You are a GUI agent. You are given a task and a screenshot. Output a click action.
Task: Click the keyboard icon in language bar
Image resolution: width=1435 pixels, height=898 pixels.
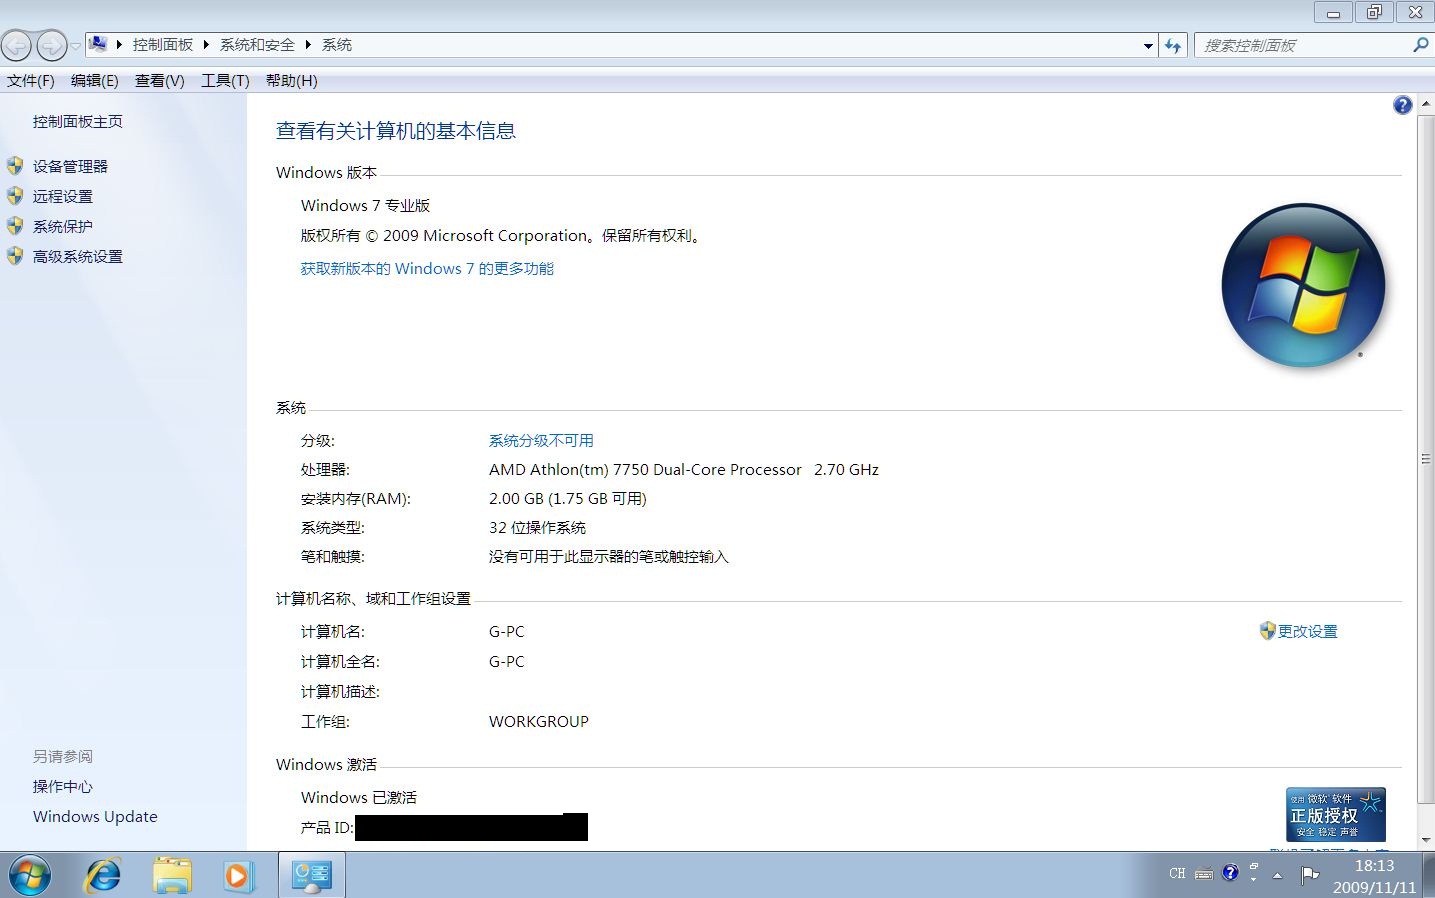click(1204, 874)
